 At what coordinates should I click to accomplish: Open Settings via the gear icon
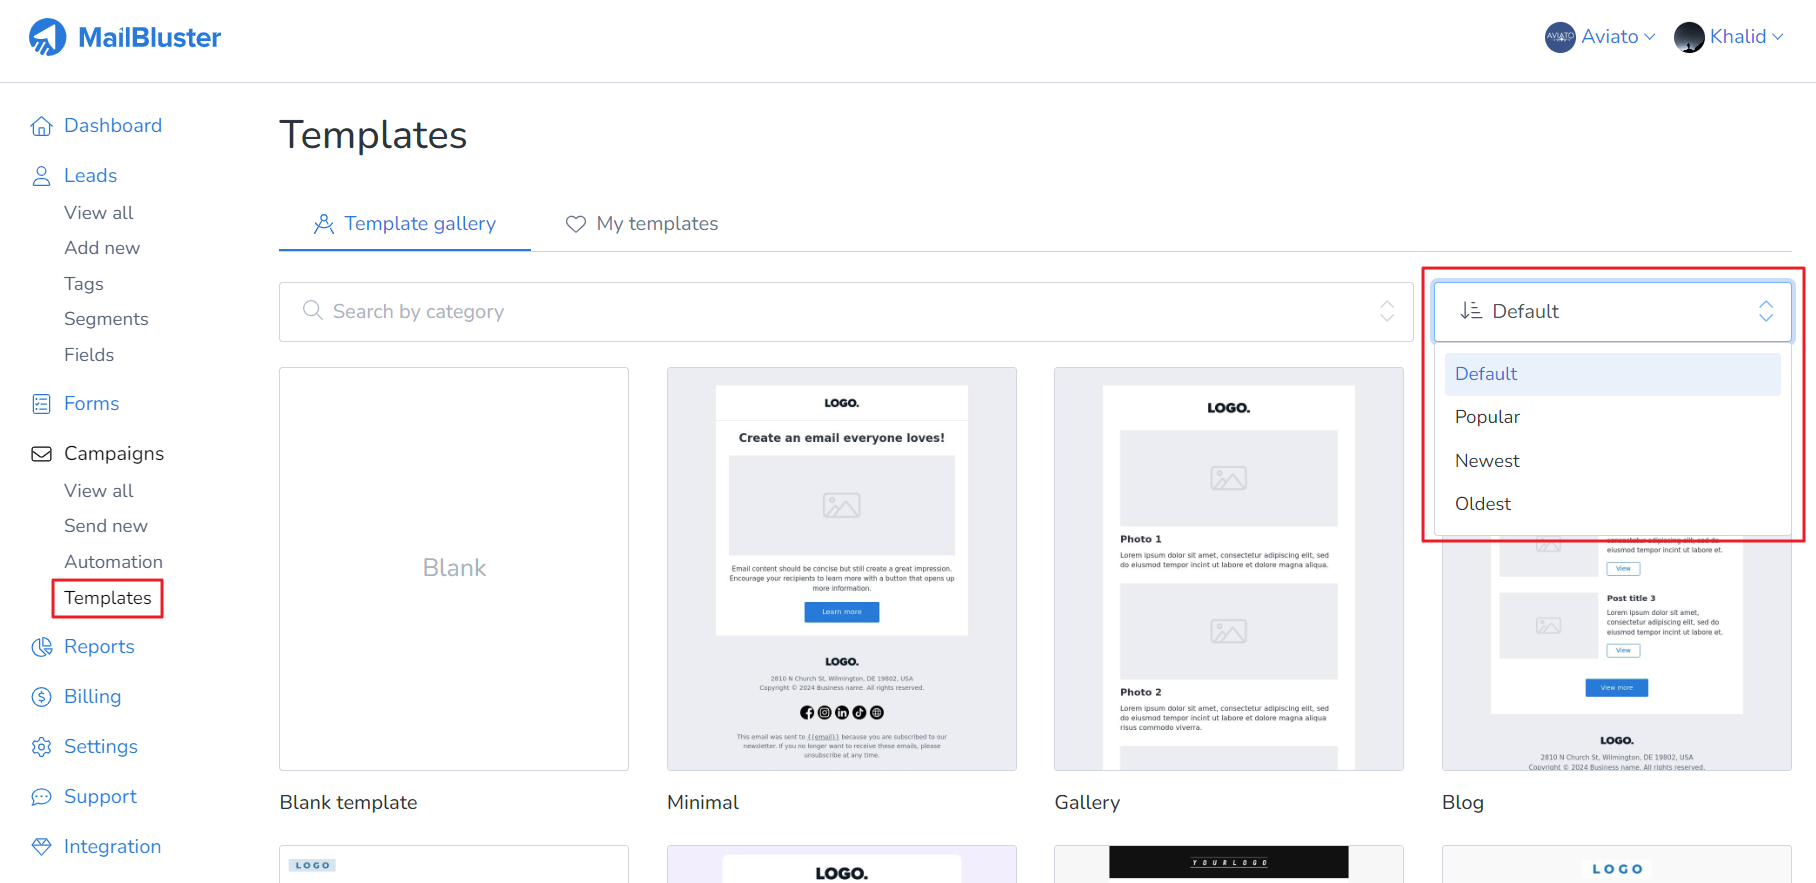(x=41, y=747)
